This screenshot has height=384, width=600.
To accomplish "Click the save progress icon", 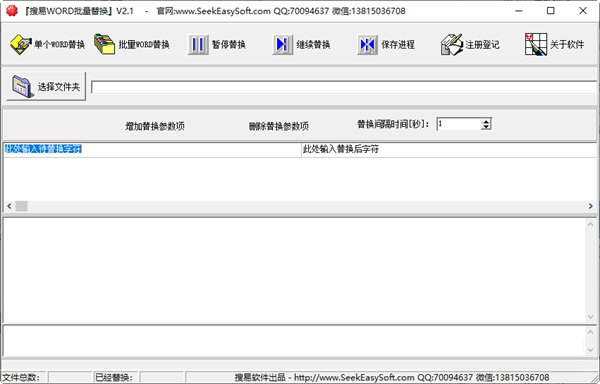I will pos(367,44).
